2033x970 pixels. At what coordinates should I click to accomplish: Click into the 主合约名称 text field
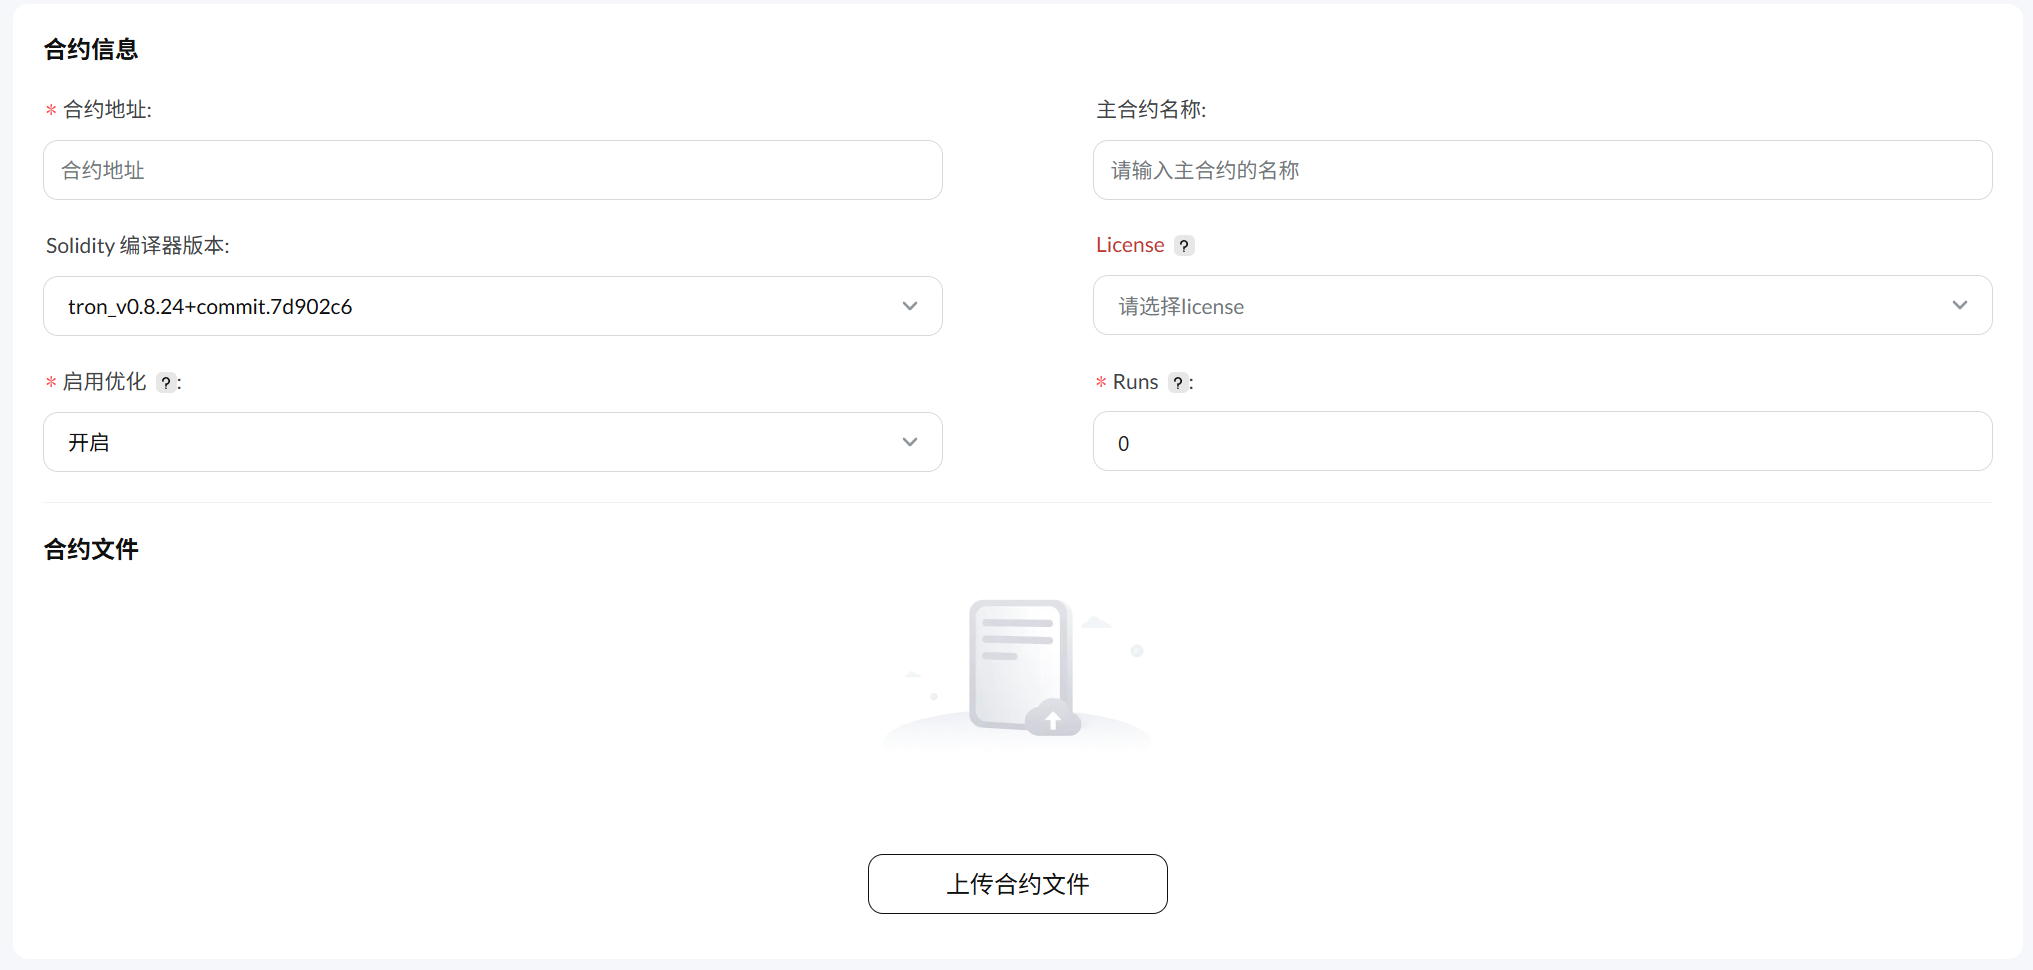pos(1541,170)
